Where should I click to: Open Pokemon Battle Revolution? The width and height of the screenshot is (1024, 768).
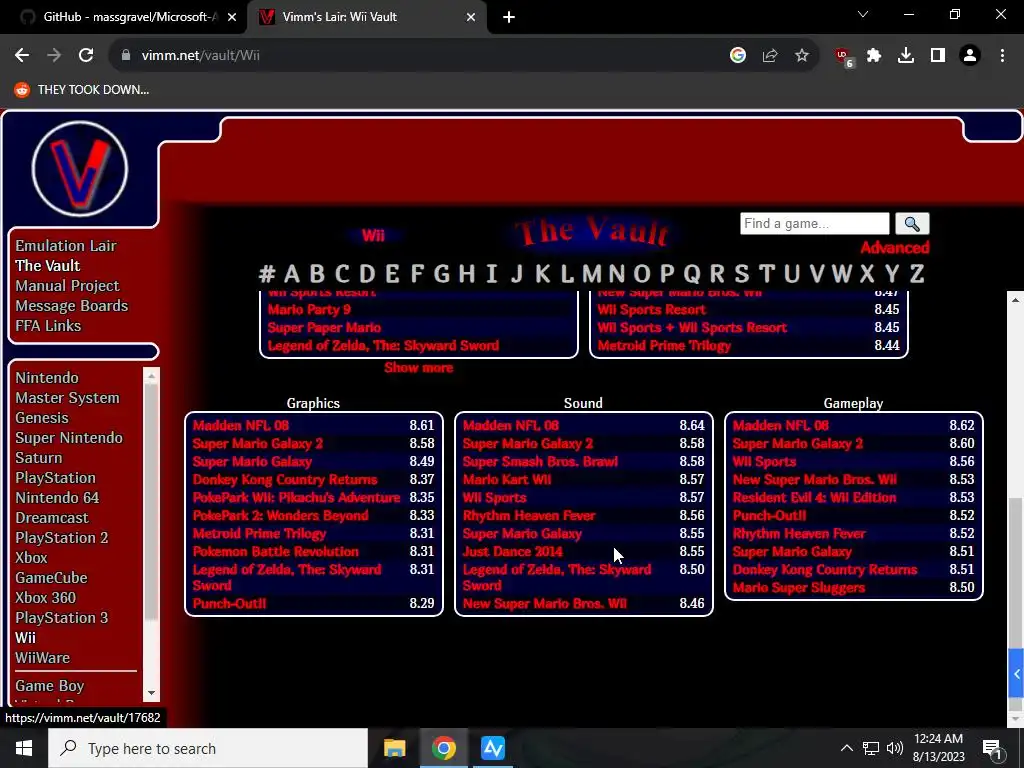276,552
